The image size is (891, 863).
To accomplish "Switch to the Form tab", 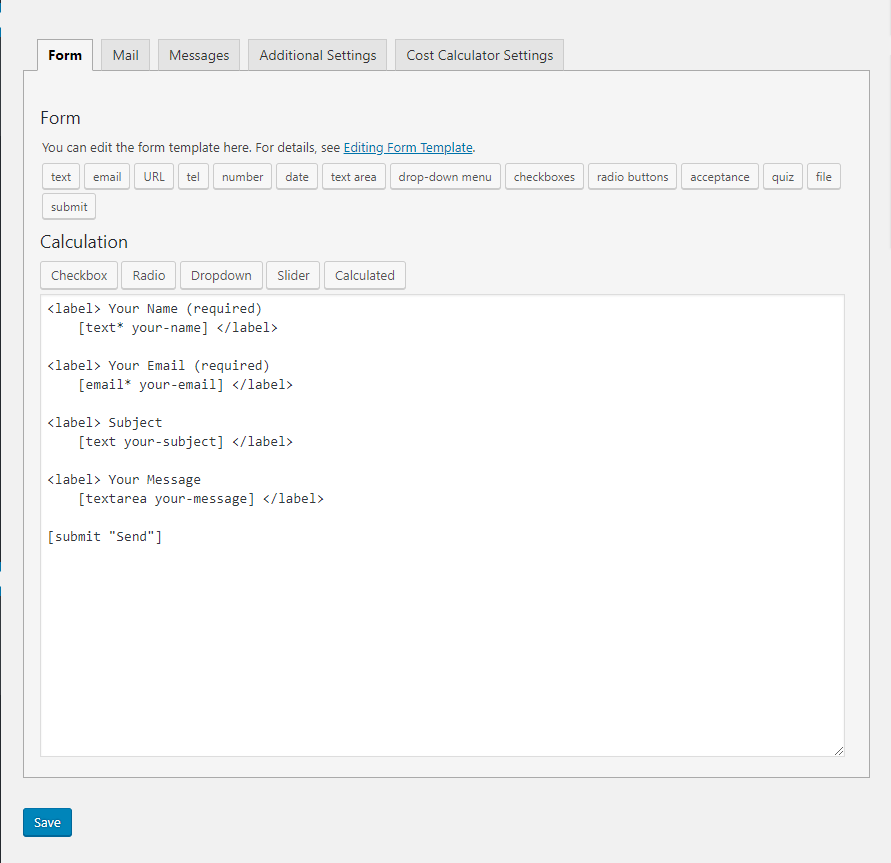I will 65,55.
